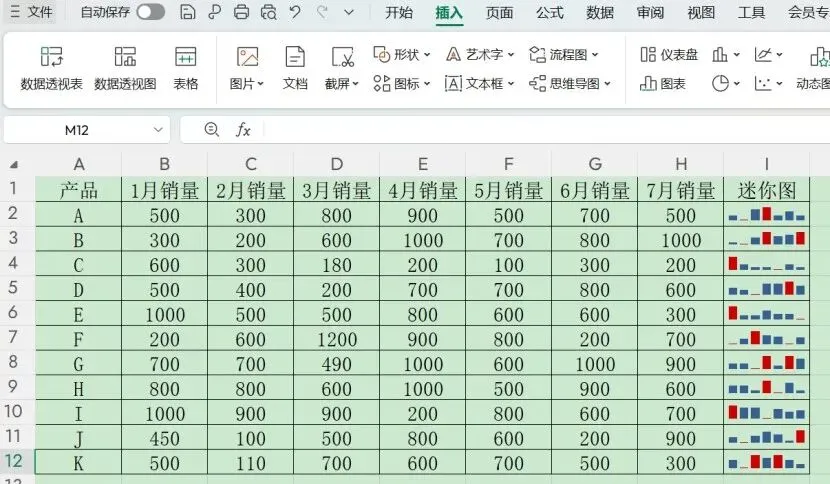Image resolution: width=830 pixels, height=484 pixels.
Task: Click the undo arrow icon
Action: tap(295, 12)
